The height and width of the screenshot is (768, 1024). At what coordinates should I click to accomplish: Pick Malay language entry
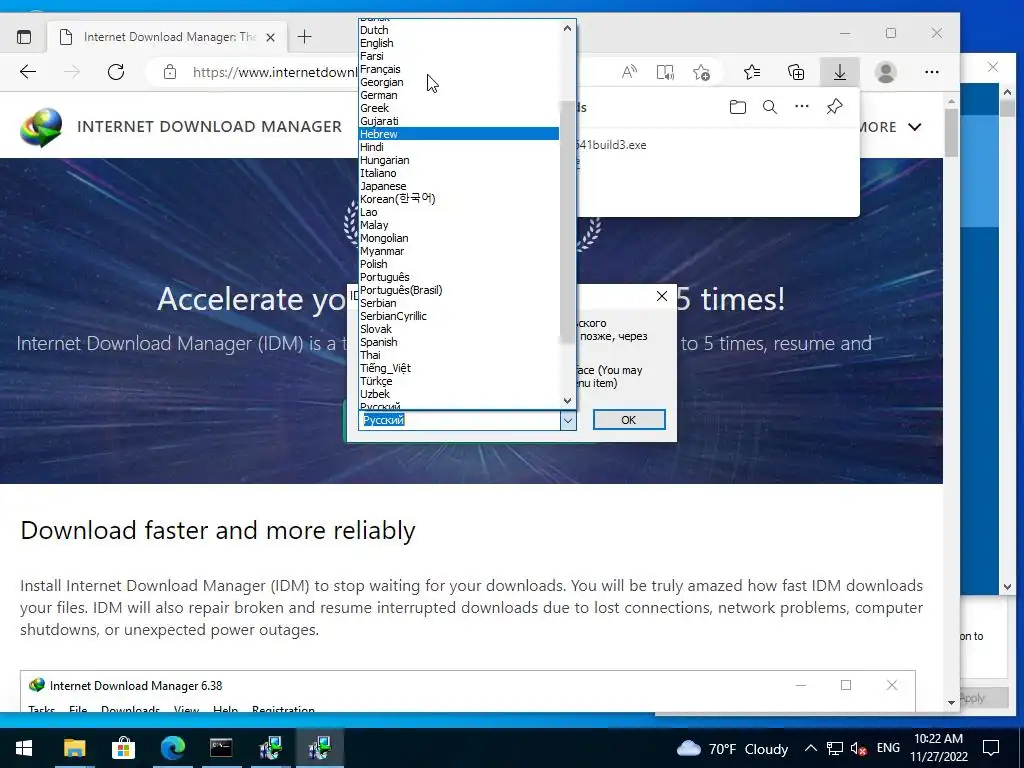459,225
